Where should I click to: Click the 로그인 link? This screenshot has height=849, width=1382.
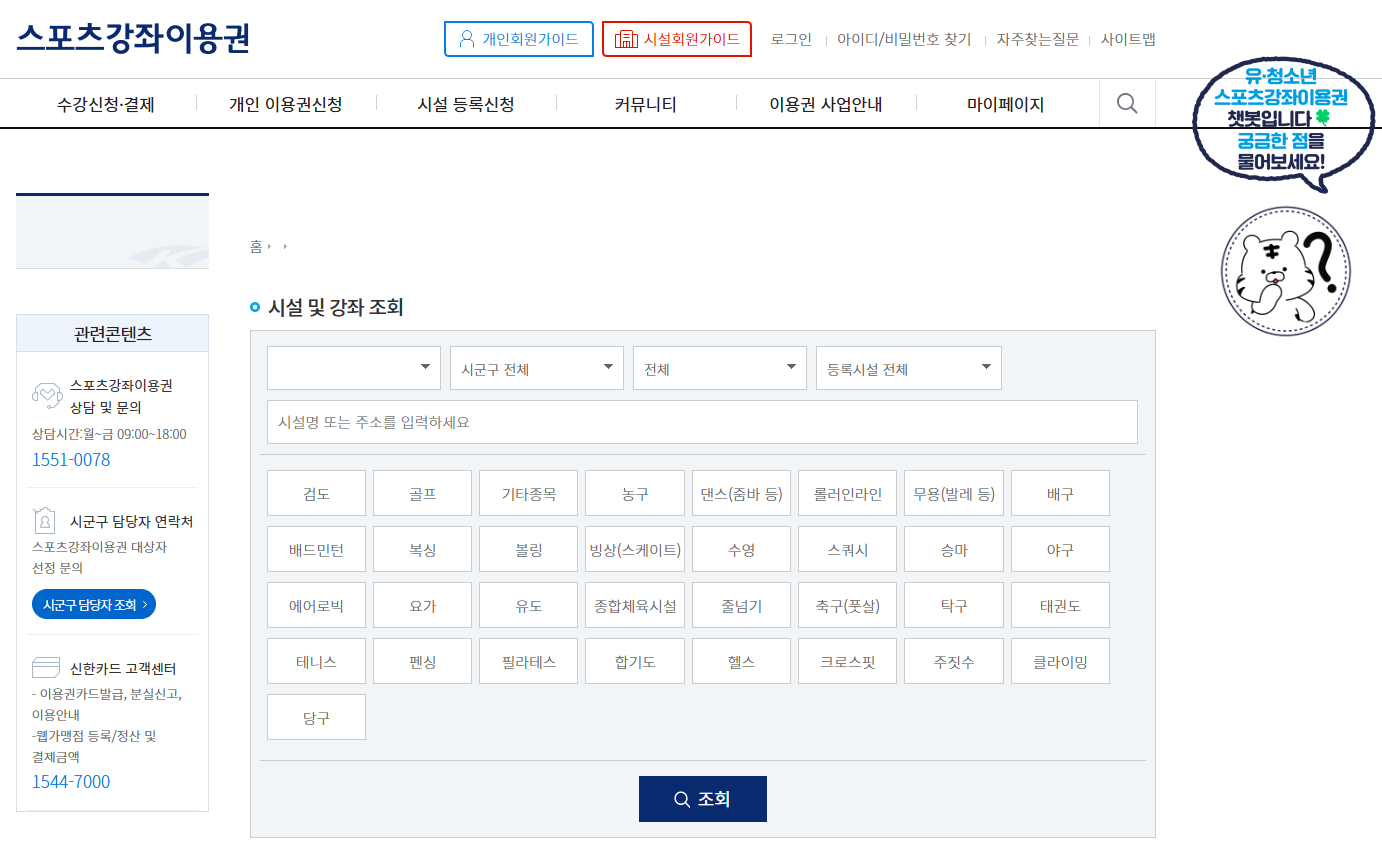point(790,39)
